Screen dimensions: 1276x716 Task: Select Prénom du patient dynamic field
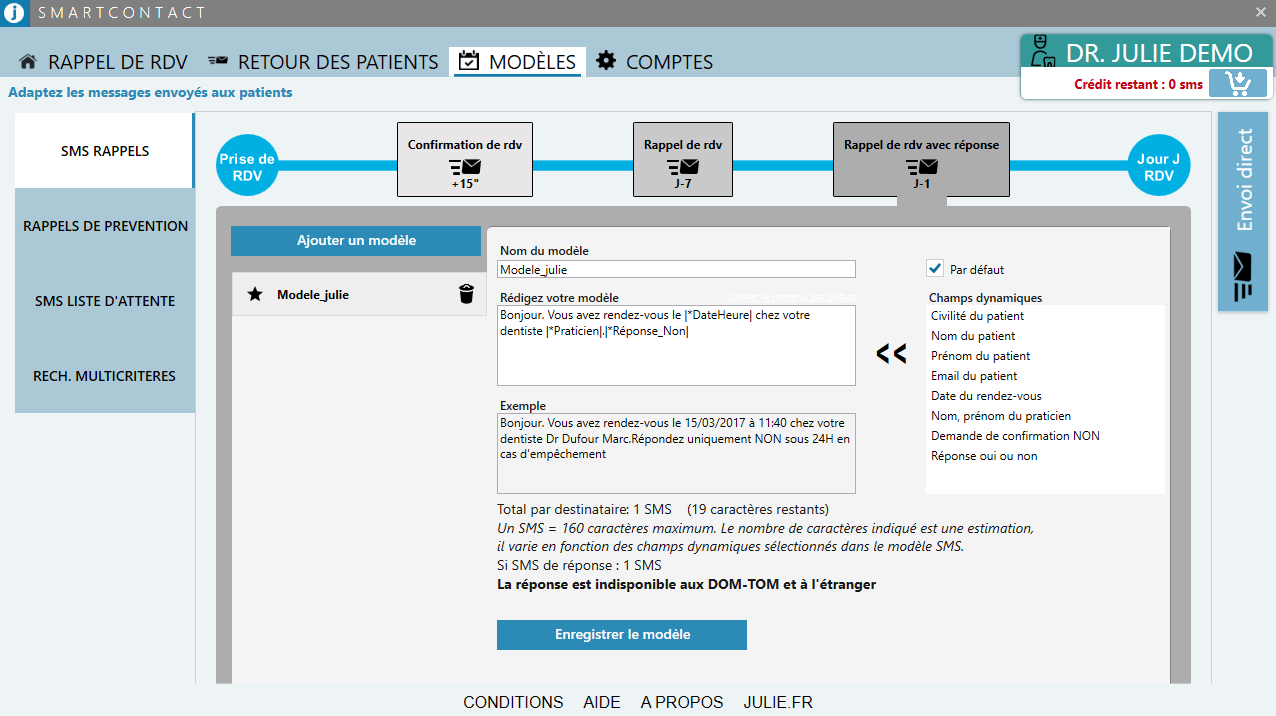tap(980, 356)
